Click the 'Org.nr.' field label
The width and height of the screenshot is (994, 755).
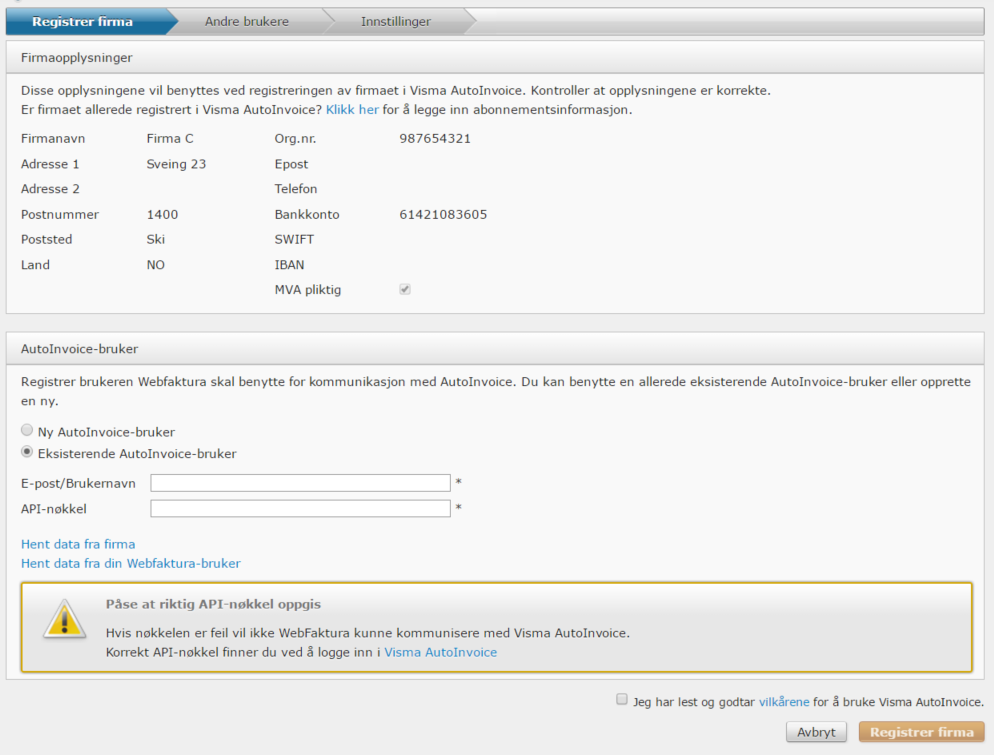[x=295, y=139]
